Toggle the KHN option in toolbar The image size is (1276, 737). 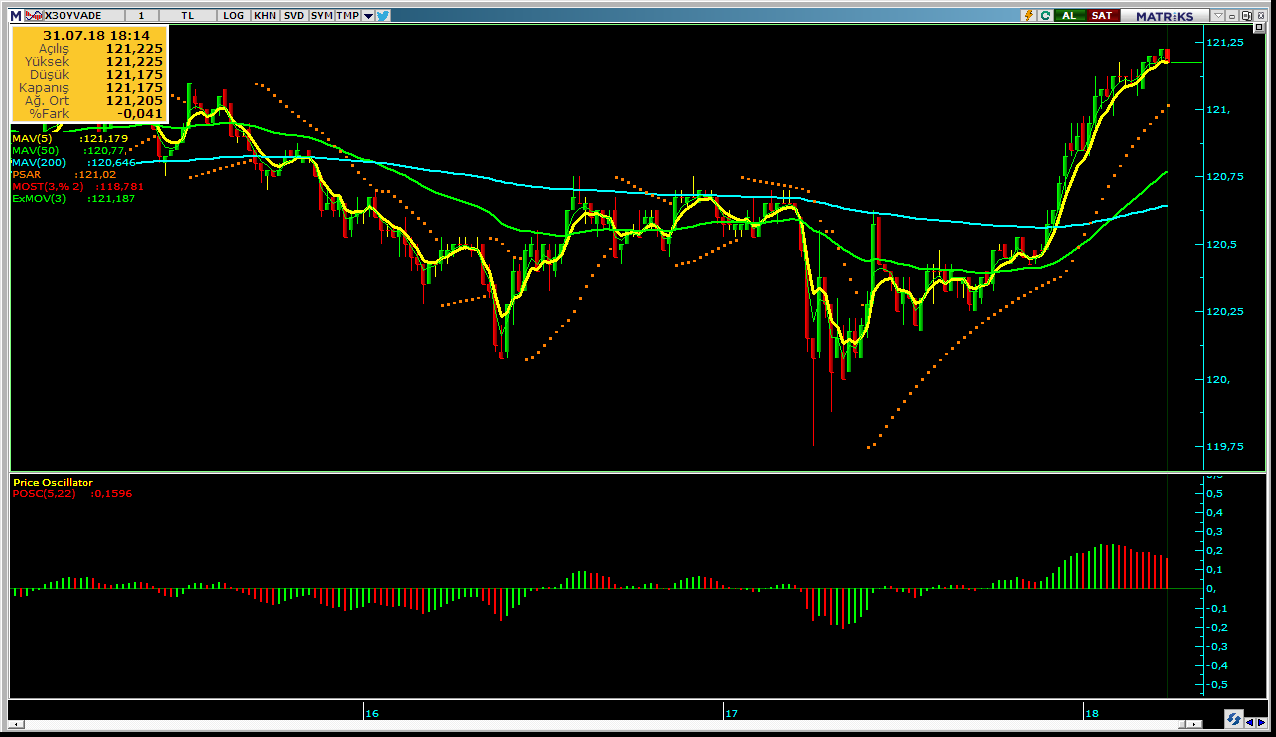265,16
